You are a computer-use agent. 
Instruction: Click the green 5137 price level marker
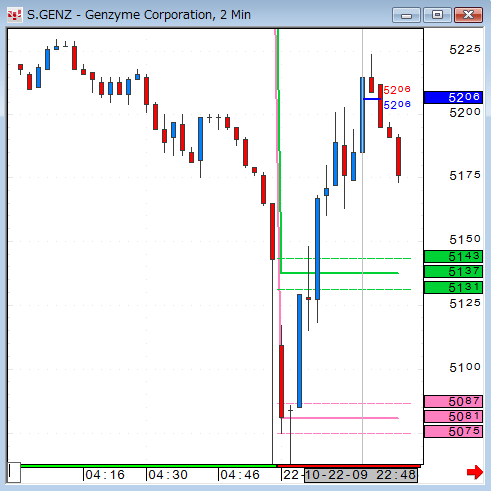pyautogui.click(x=453, y=272)
